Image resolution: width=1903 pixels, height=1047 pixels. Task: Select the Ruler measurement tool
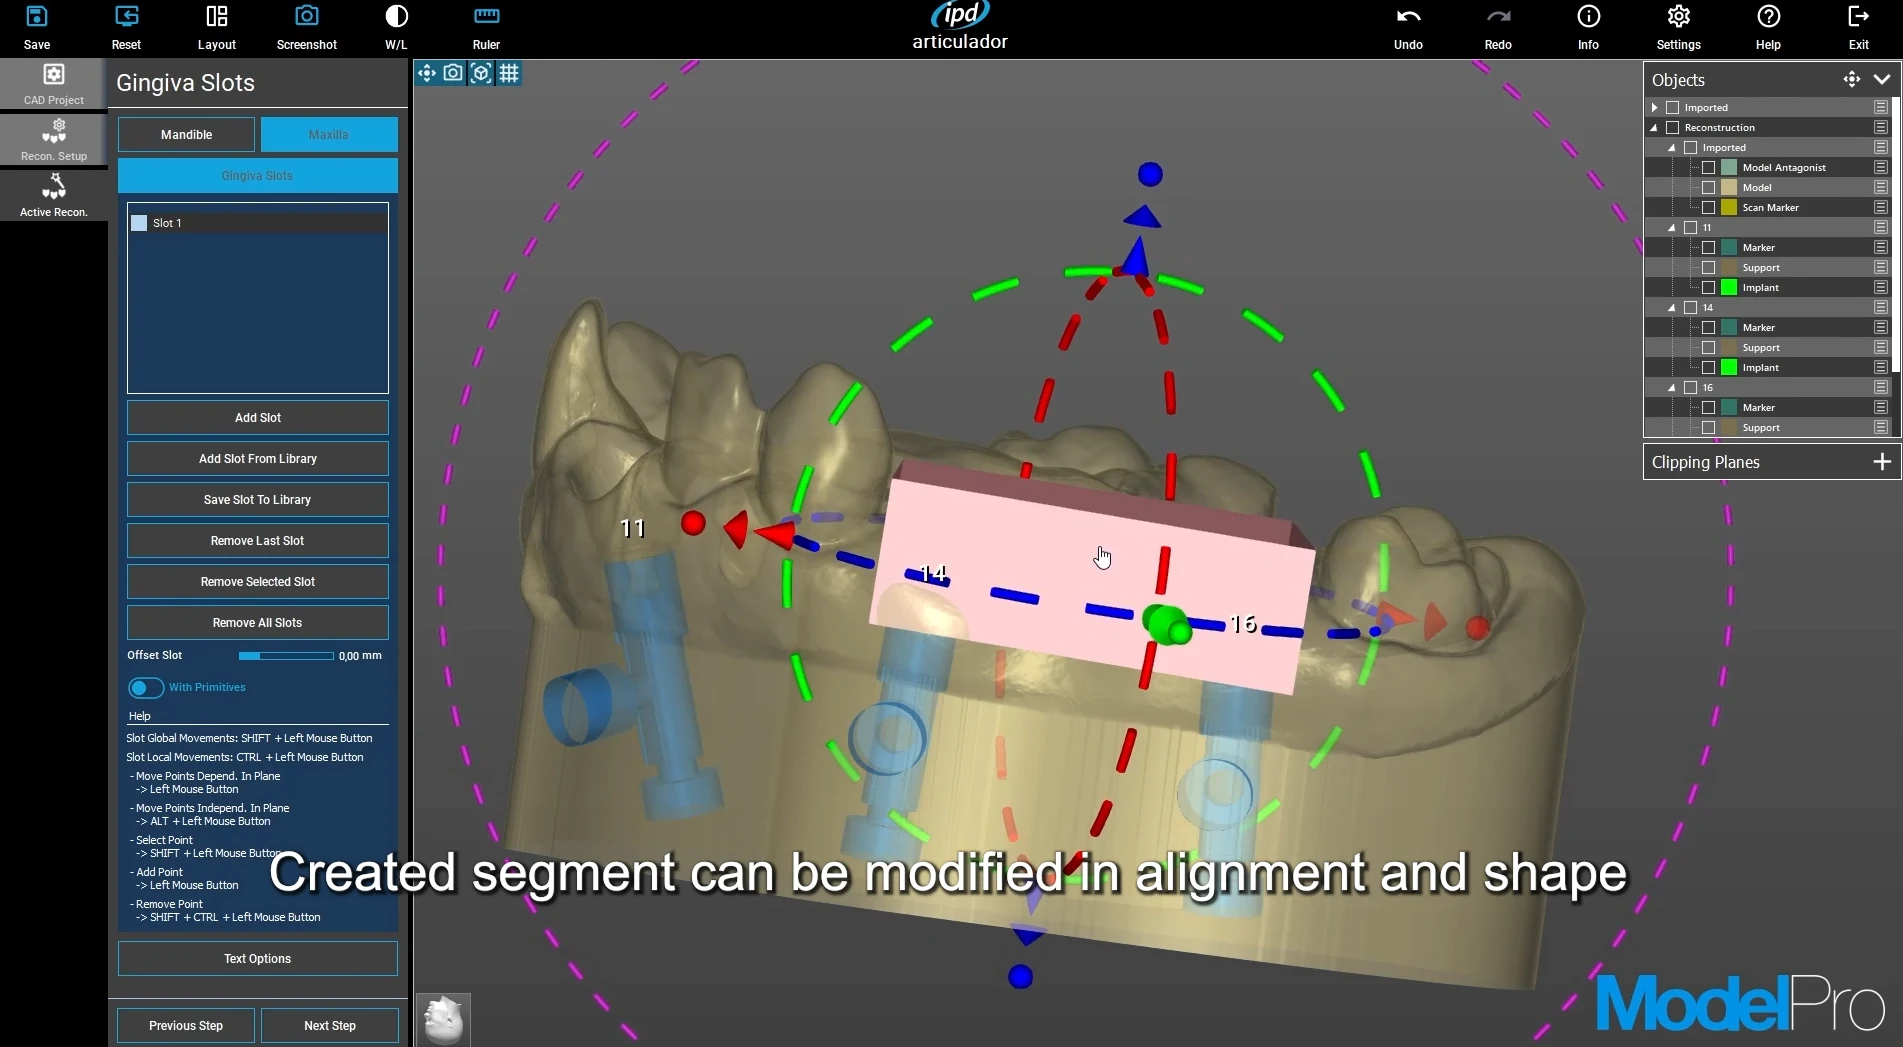coord(487,17)
